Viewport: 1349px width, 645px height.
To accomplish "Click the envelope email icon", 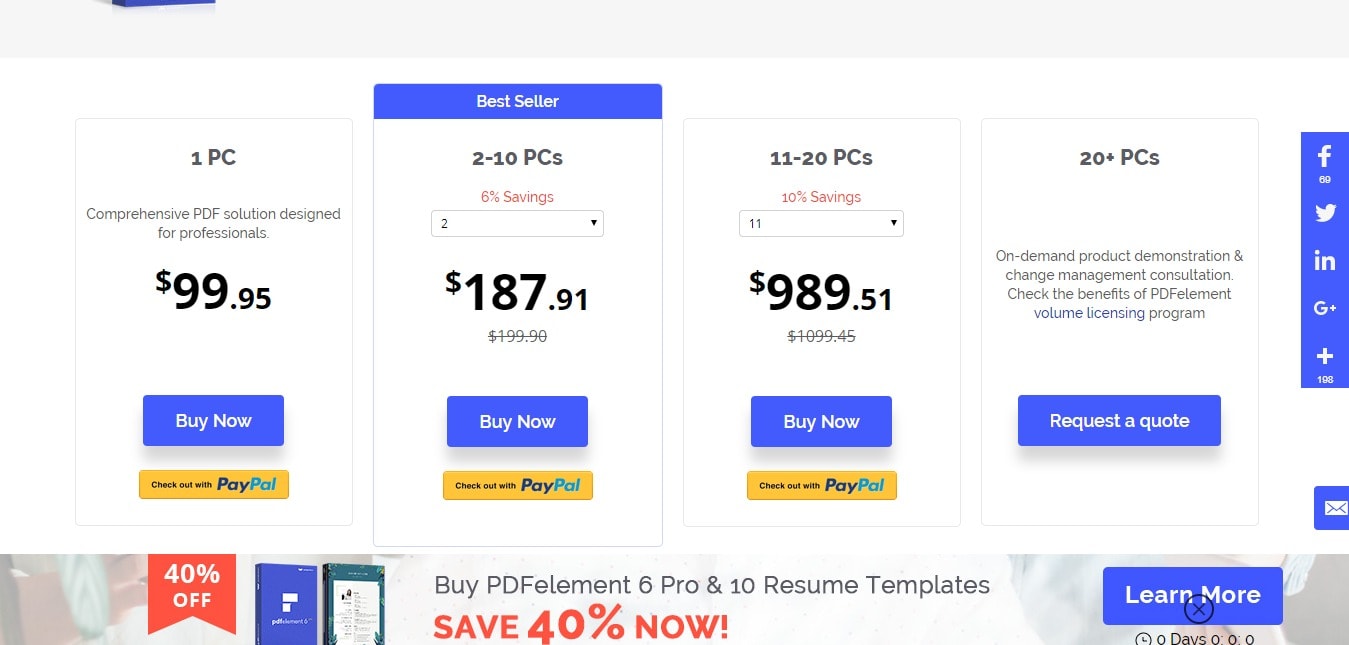I will click(x=1334, y=508).
